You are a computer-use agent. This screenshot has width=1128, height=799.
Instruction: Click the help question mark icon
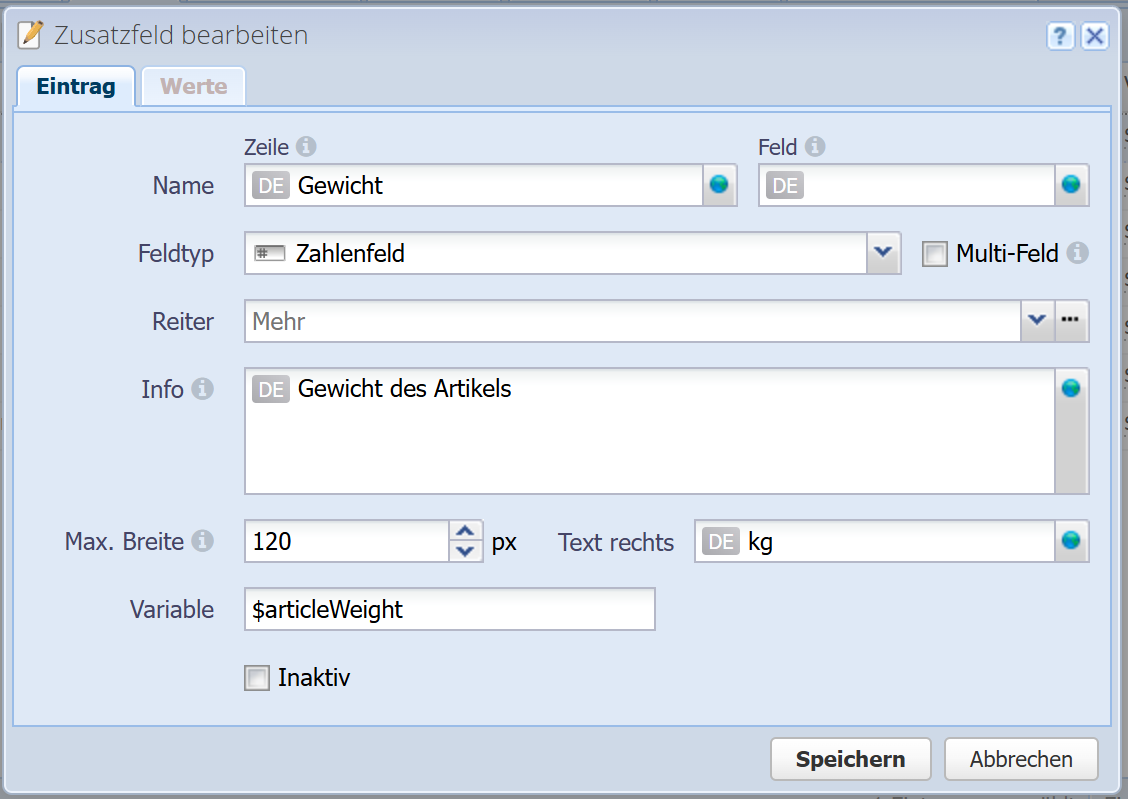(x=1060, y=37)
